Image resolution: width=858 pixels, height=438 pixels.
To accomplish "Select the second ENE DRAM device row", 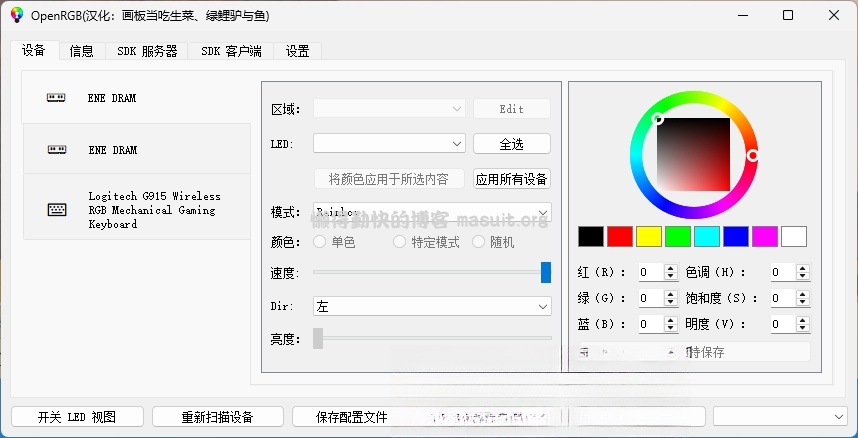I will 137,149.
